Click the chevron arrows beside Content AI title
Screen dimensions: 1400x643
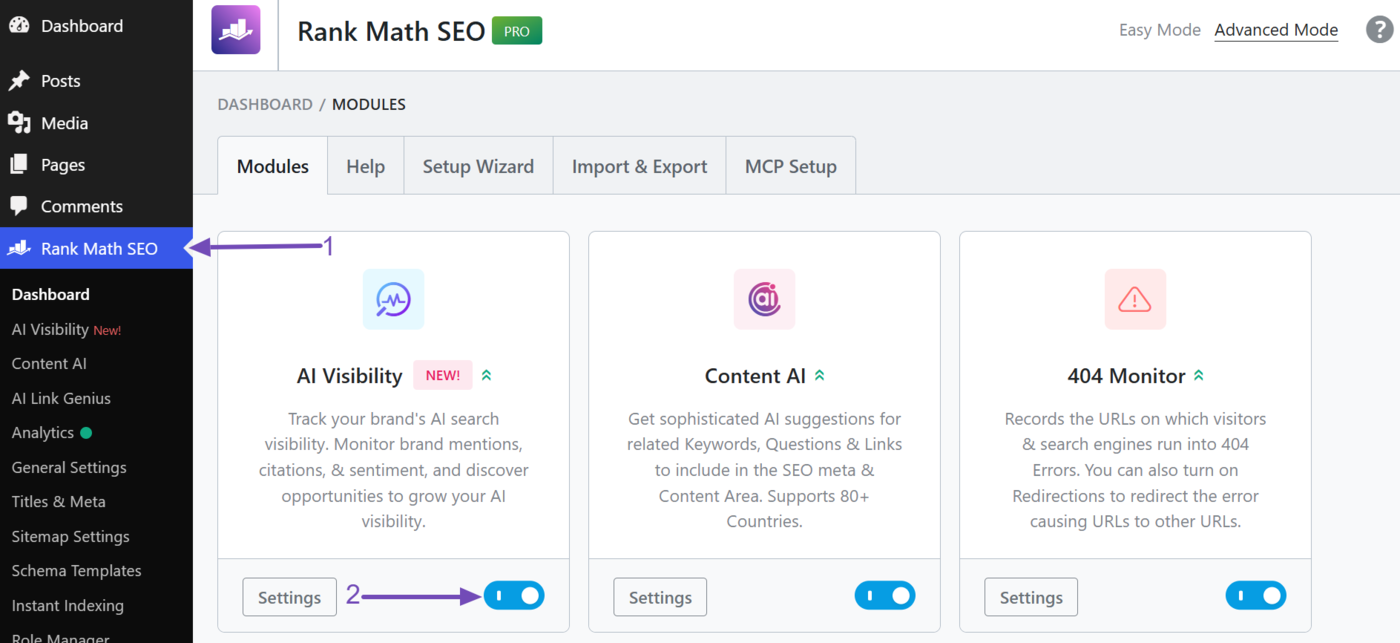[820, 376]
